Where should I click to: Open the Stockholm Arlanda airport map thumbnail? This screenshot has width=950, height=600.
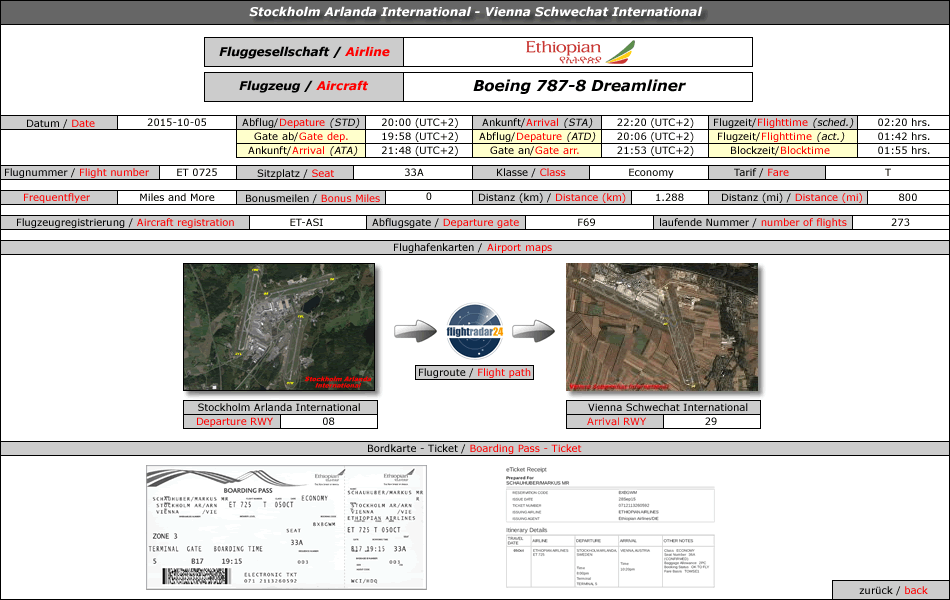[x=279, y=327]
